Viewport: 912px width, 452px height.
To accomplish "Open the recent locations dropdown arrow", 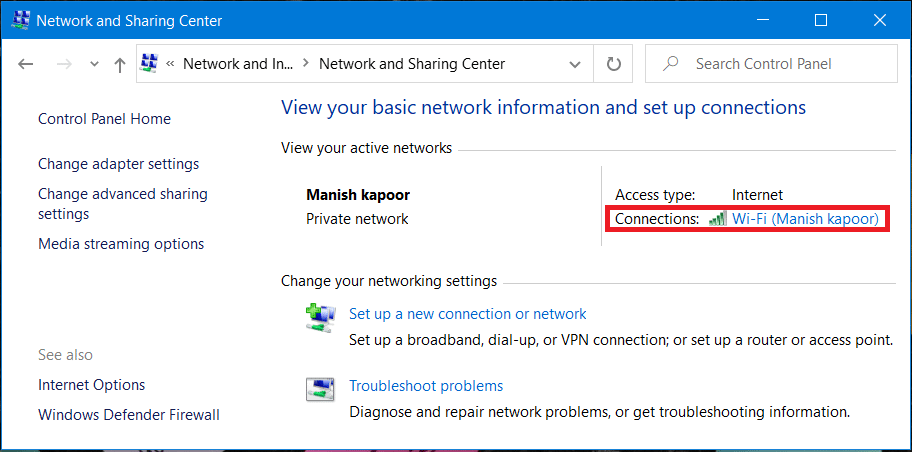I will coord(94,64).
